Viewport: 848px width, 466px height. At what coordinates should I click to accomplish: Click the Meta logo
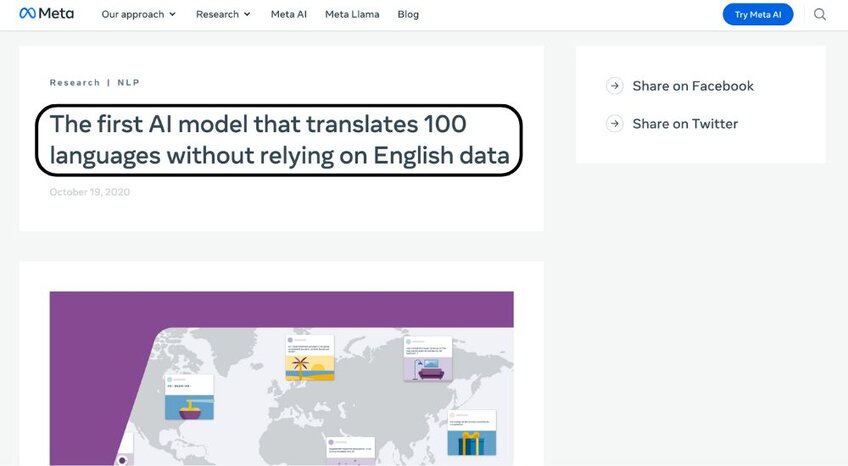[x=47, y=14]
